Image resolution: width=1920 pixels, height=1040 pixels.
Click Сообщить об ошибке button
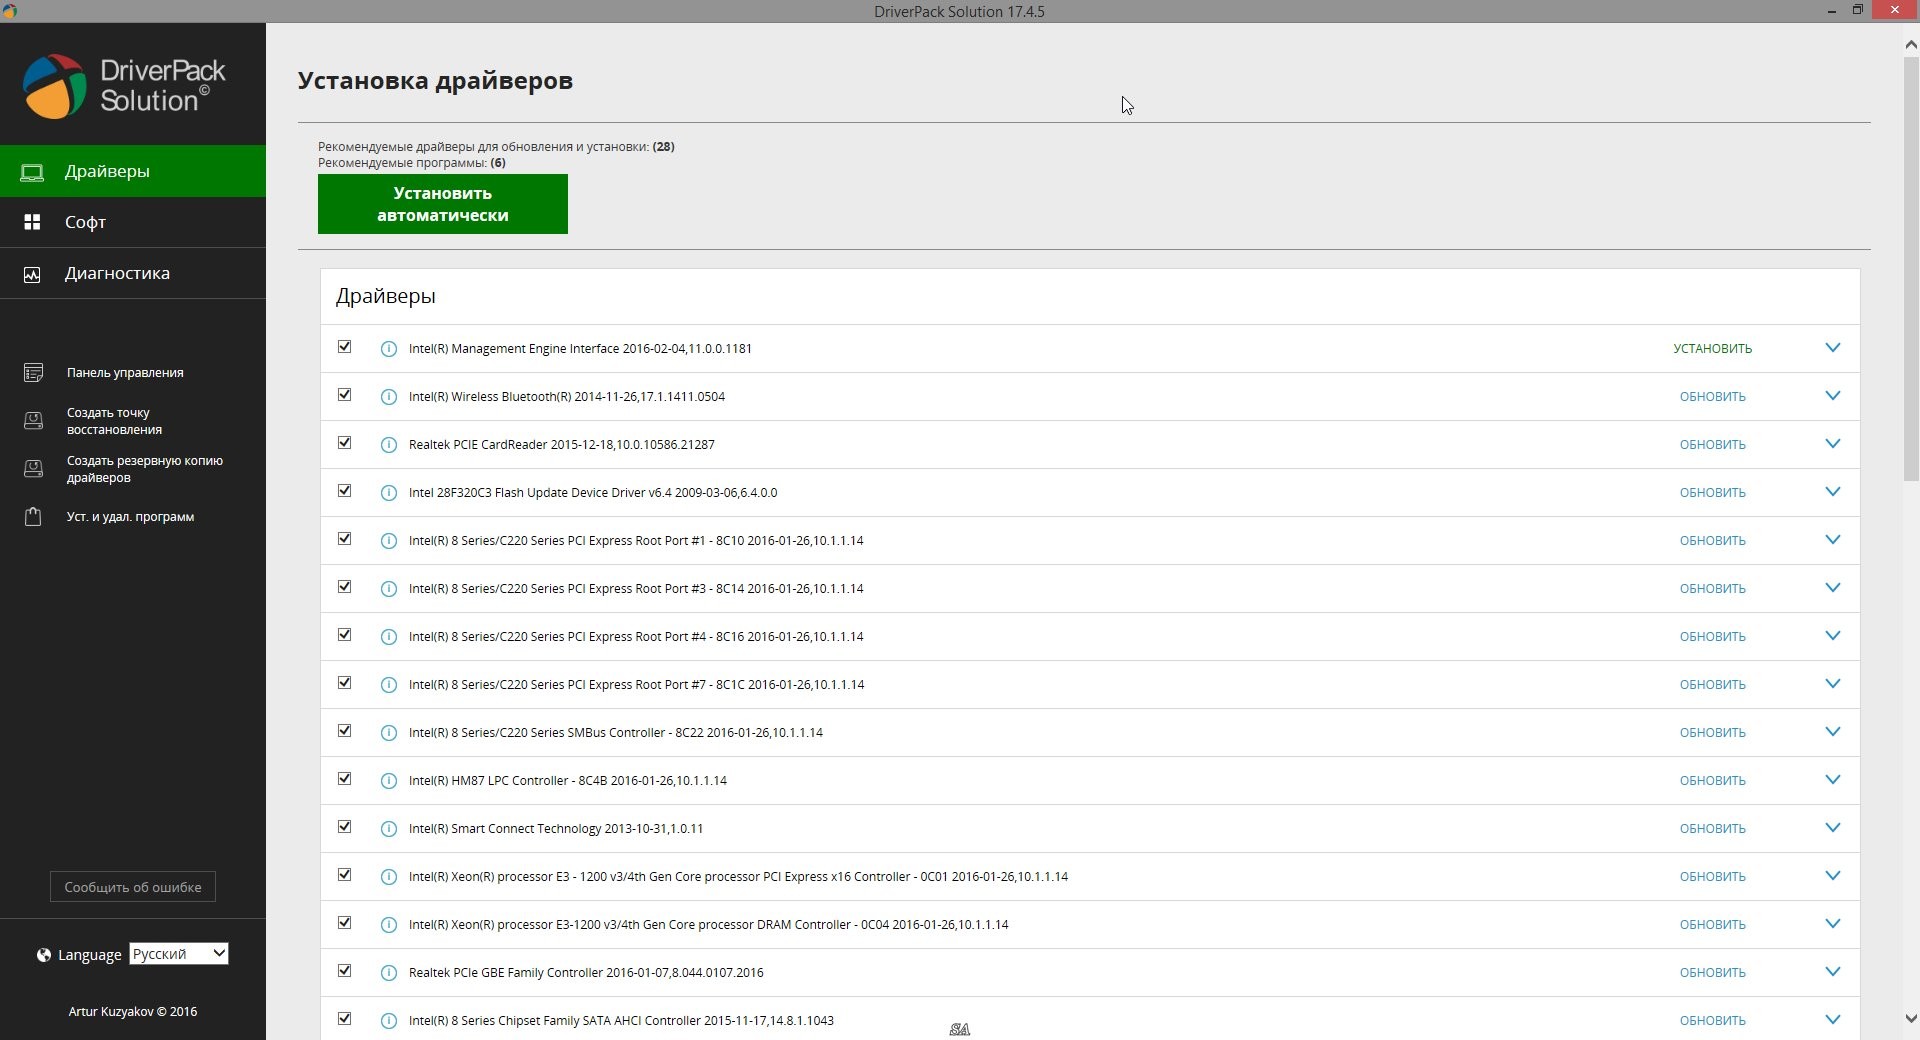(133, 887)
